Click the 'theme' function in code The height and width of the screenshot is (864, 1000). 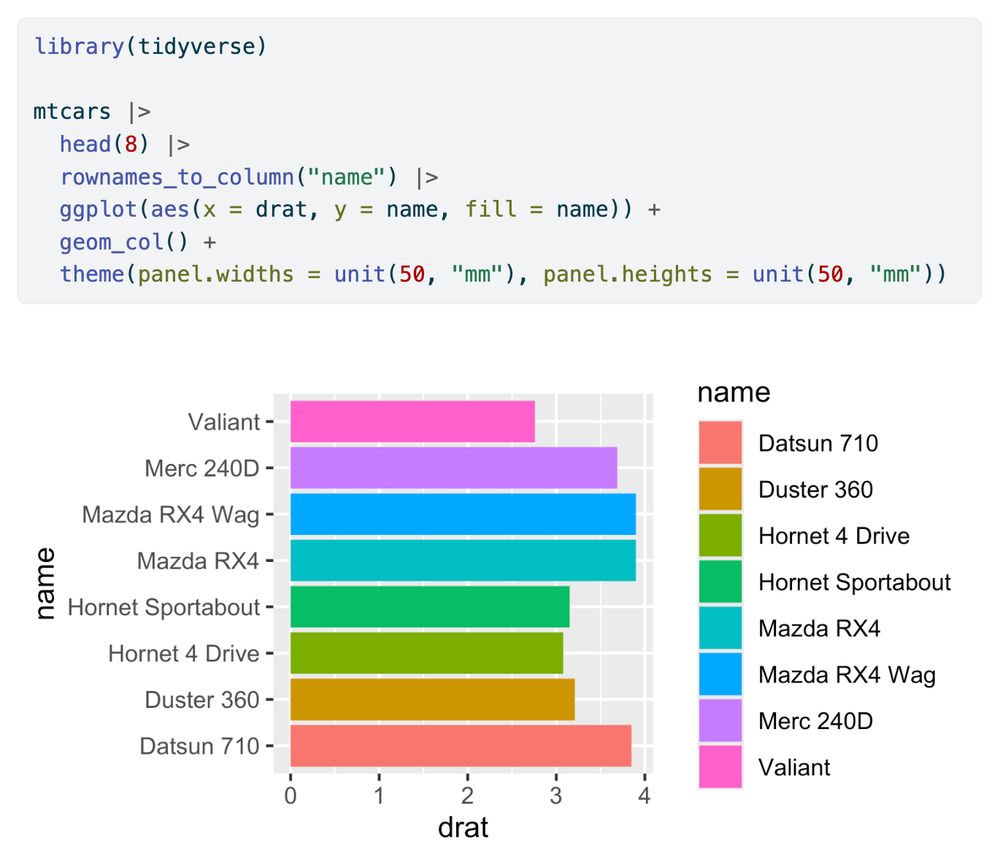pyautogui.click(x=92, y=274)
